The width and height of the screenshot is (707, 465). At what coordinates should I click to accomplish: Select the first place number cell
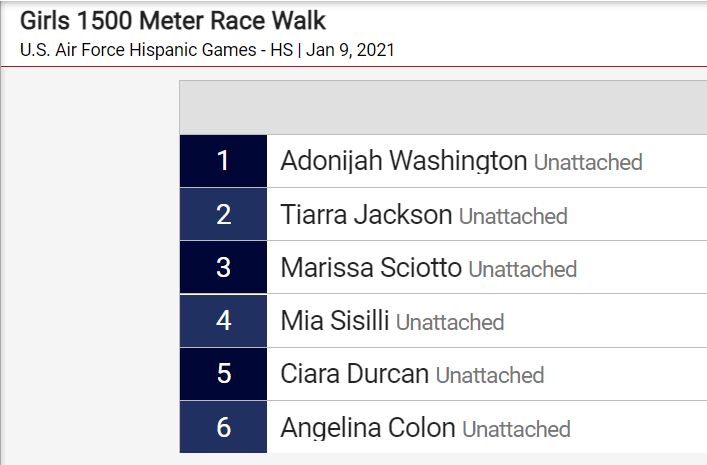coord(223,161)
